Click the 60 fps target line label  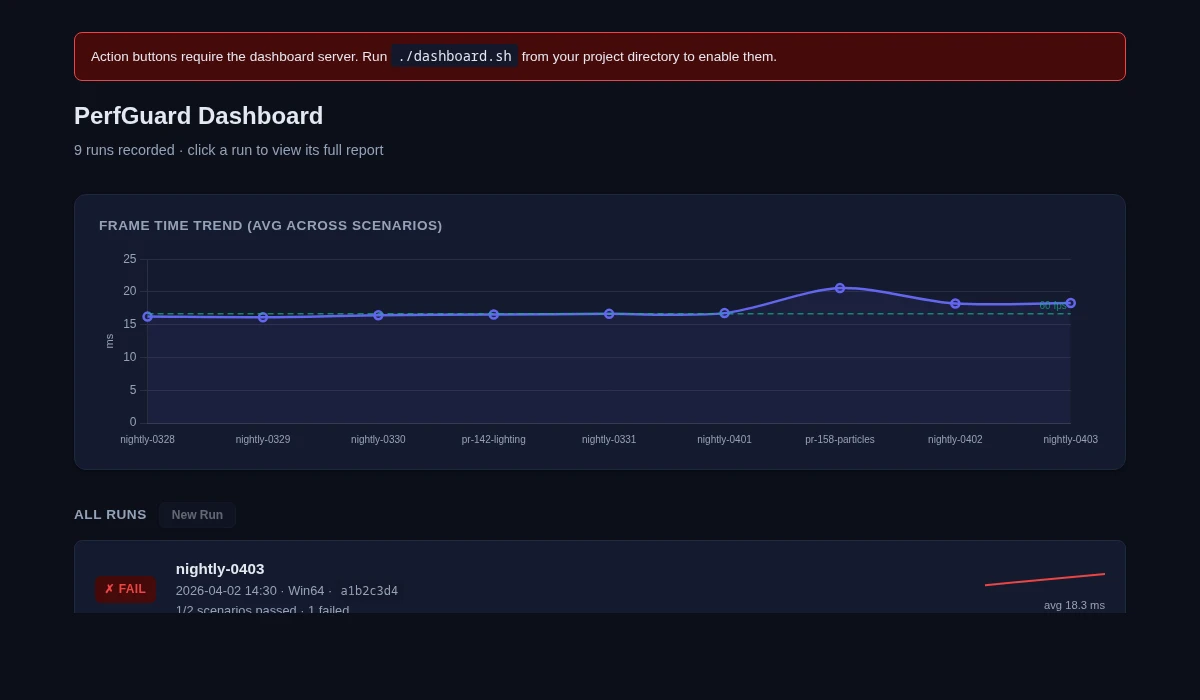tap(1053, 305)
